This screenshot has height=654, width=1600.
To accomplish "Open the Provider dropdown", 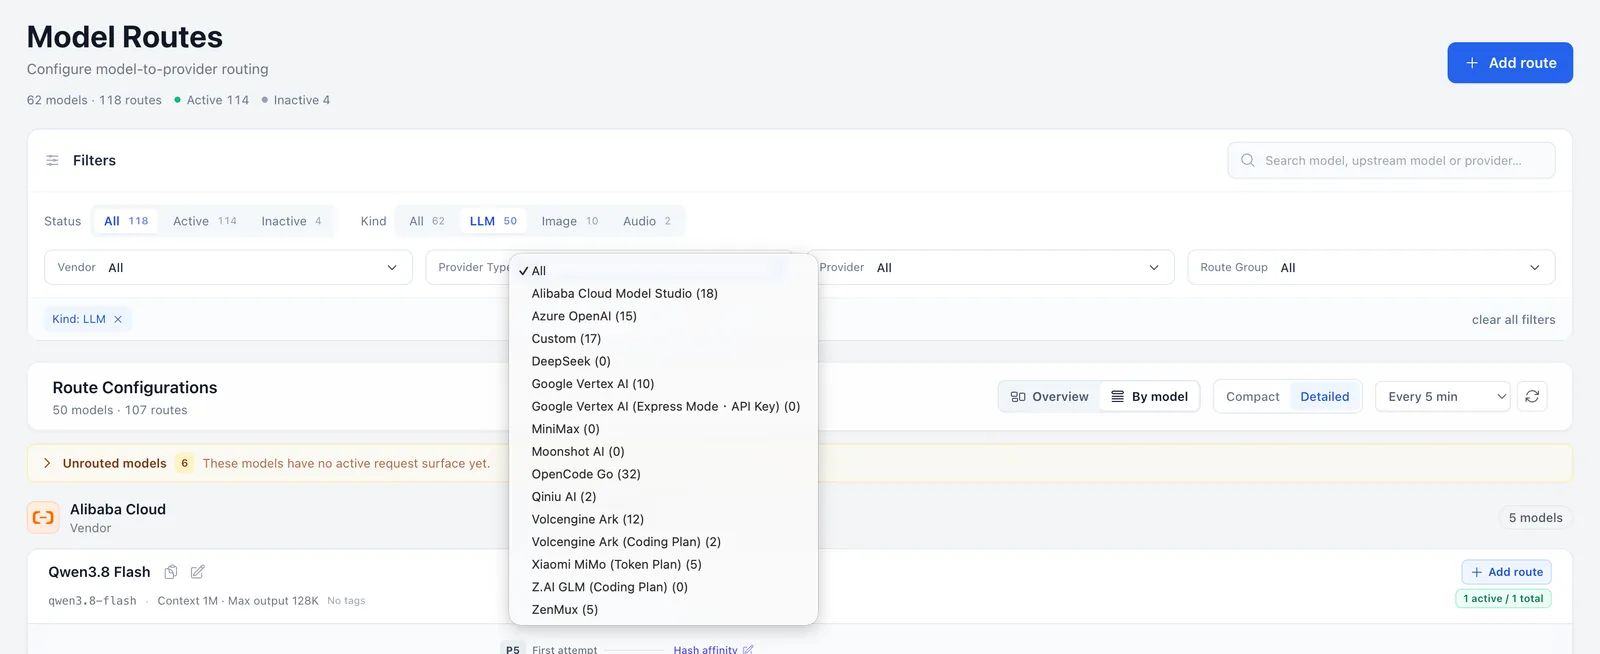I will [990, 267].
